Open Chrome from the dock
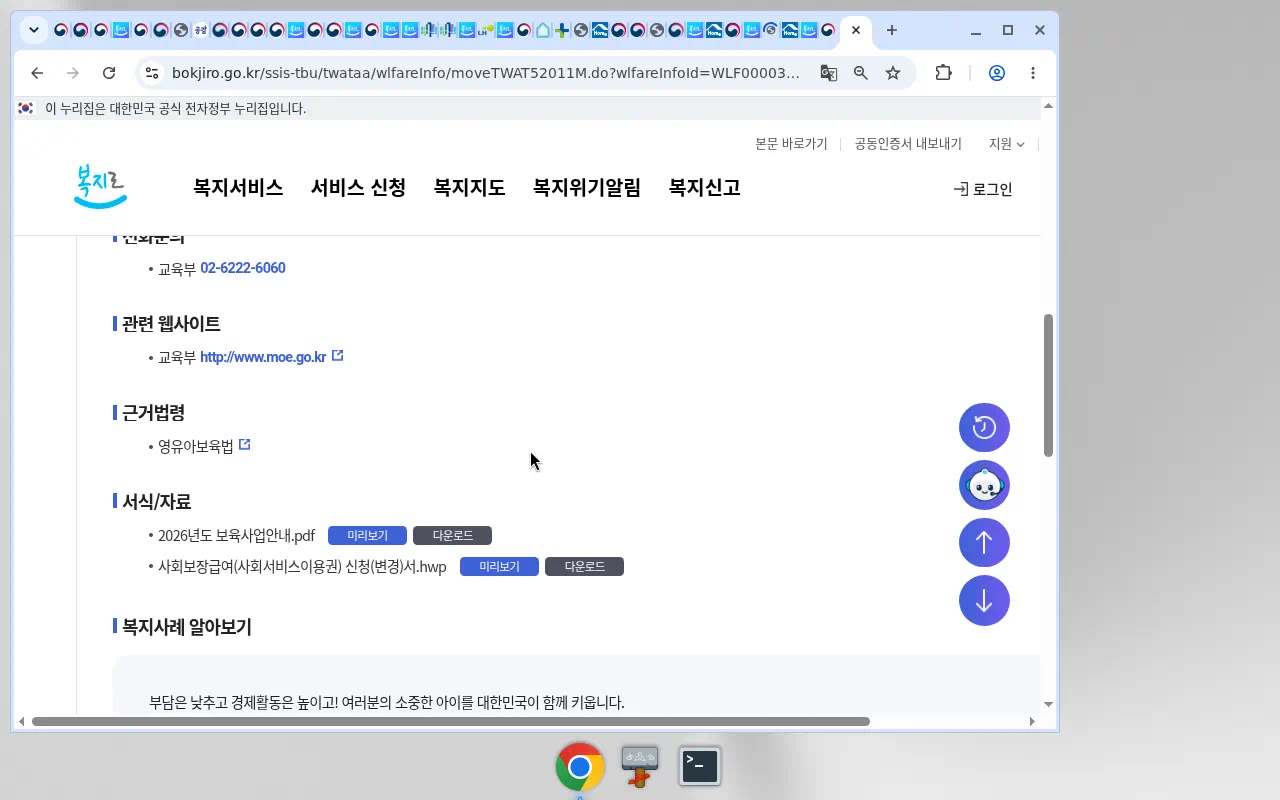1280x800 pixels. 580,767
